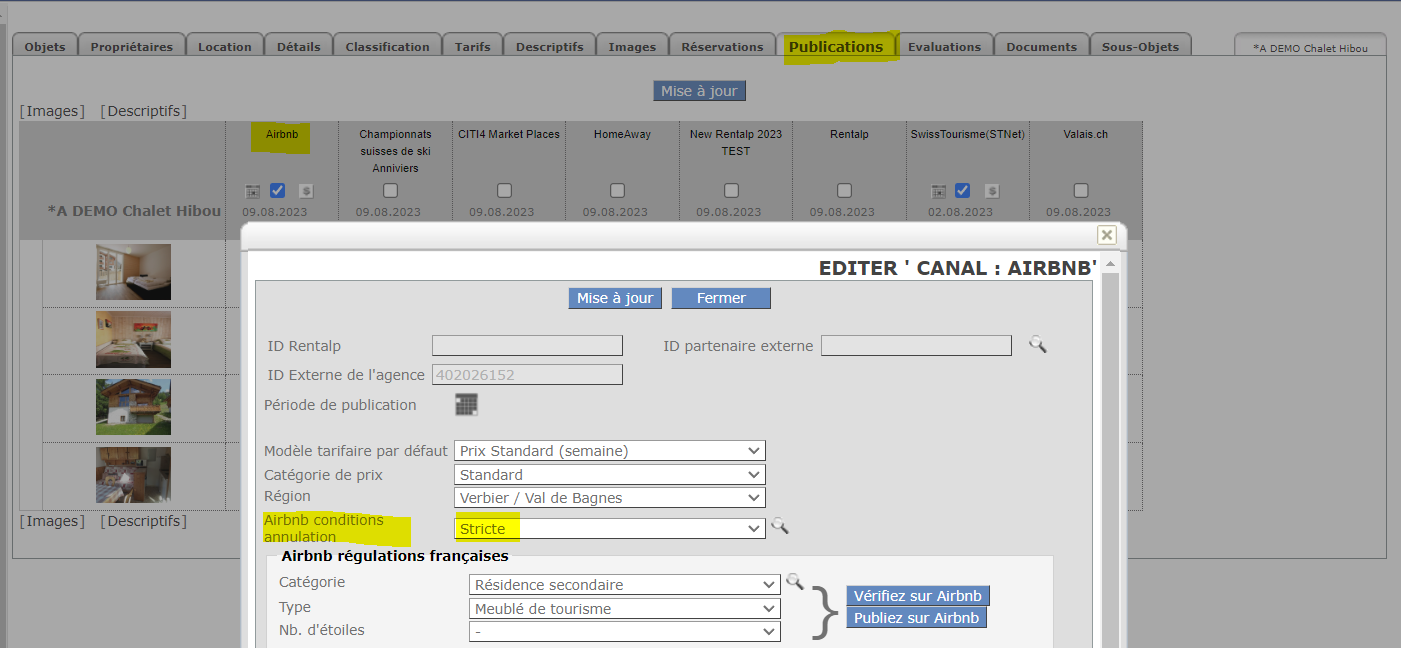The width and height of the screenshot is (1401, 648).
Task: Open the Type dropdown Meublé de tourisme
Action: [624, 608]
